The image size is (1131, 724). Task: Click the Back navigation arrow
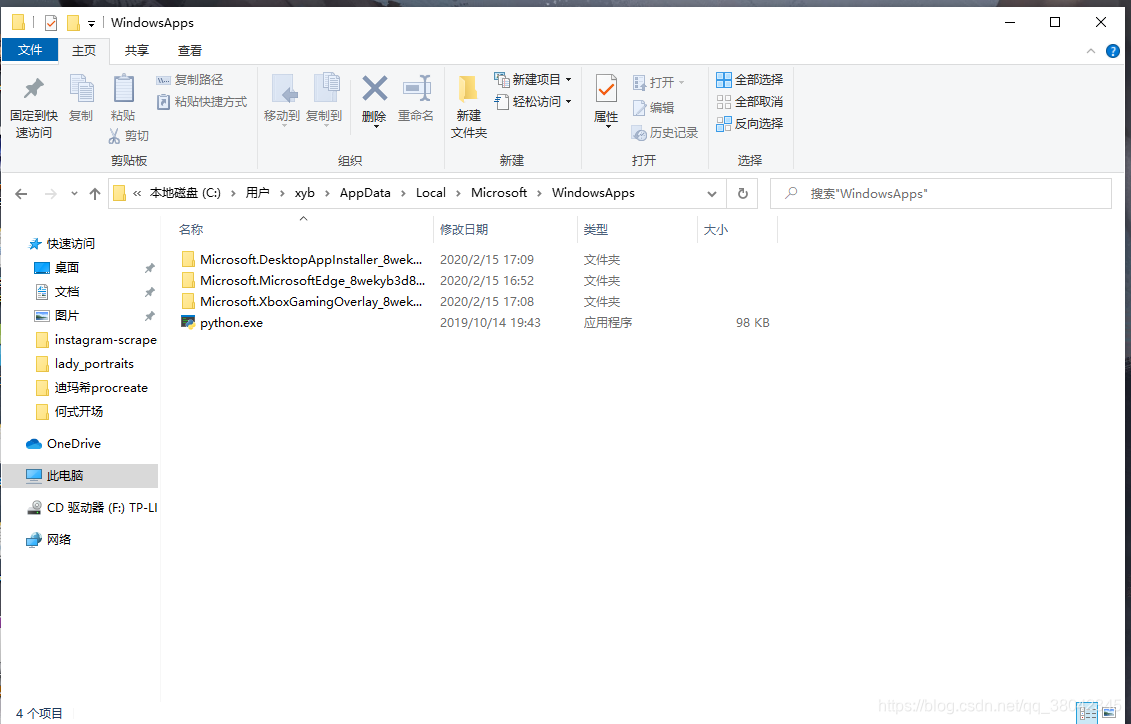coord(22,193)
